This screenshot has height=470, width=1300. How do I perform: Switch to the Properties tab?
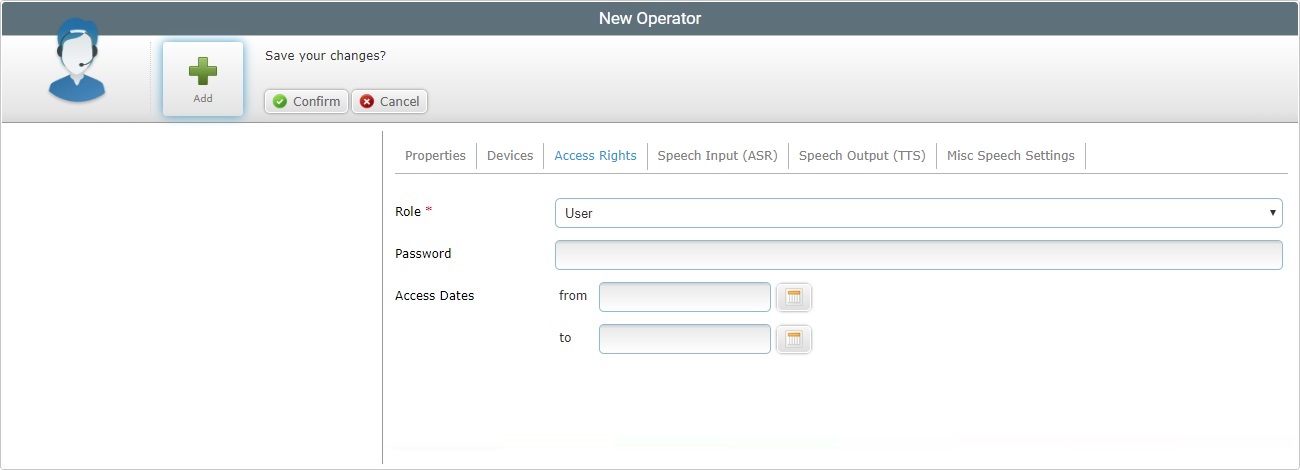coord(435,156)
